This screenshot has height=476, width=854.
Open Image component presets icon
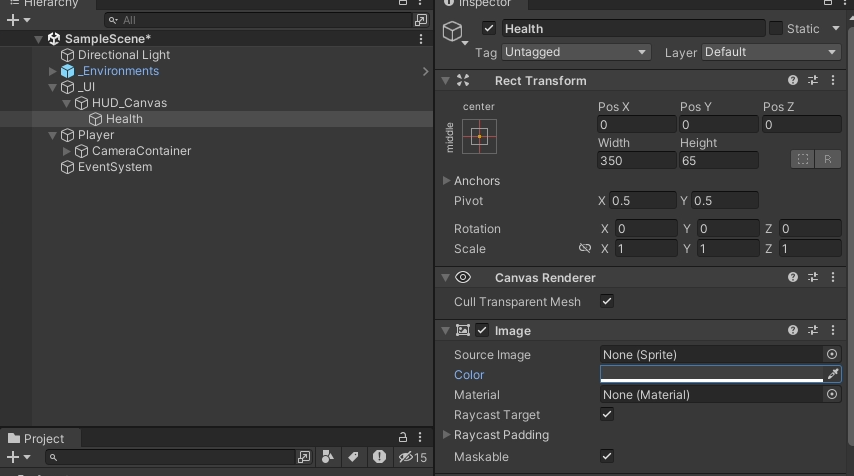click(813, 330)
